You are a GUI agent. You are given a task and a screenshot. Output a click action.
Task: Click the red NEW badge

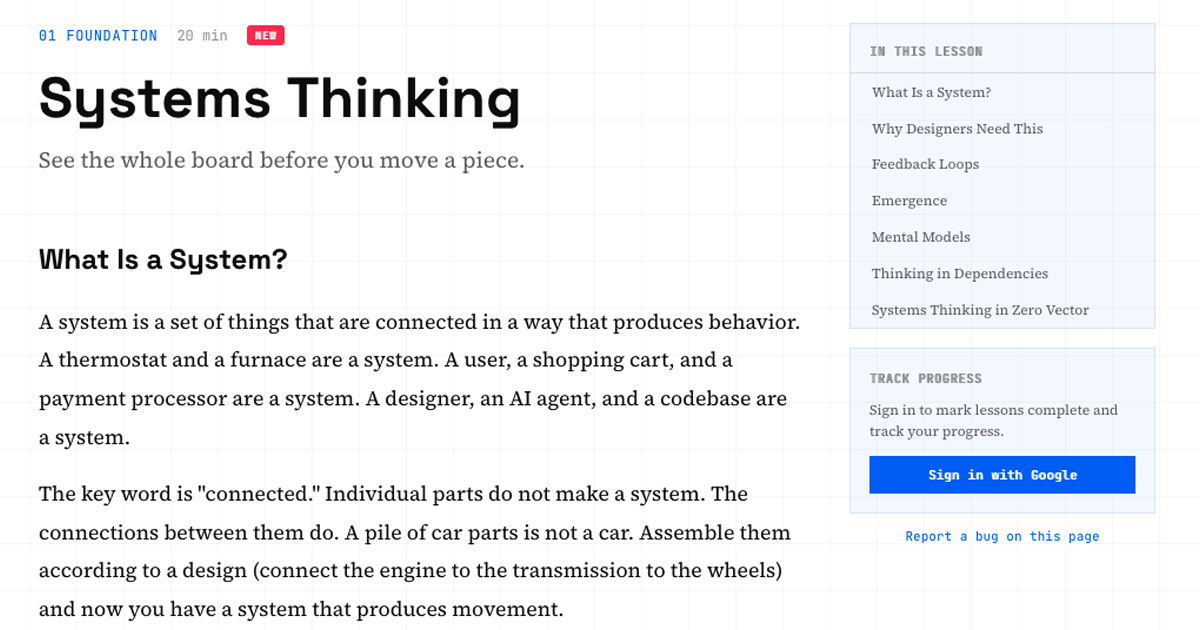265,36
